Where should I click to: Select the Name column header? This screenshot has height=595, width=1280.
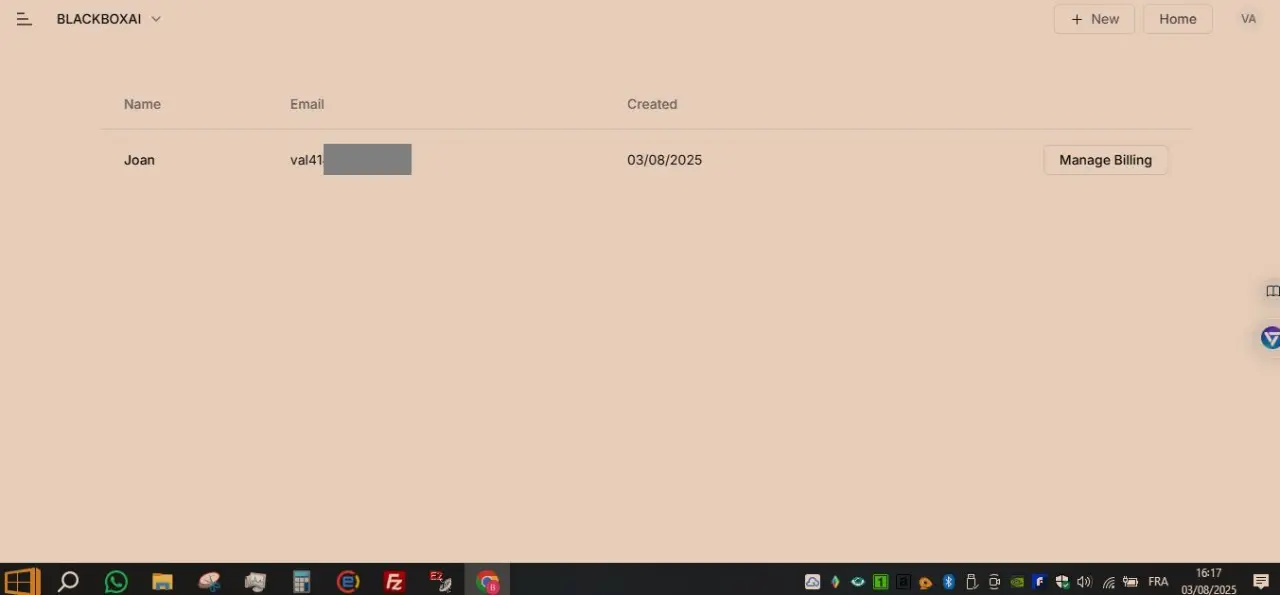tap(142, 104)
